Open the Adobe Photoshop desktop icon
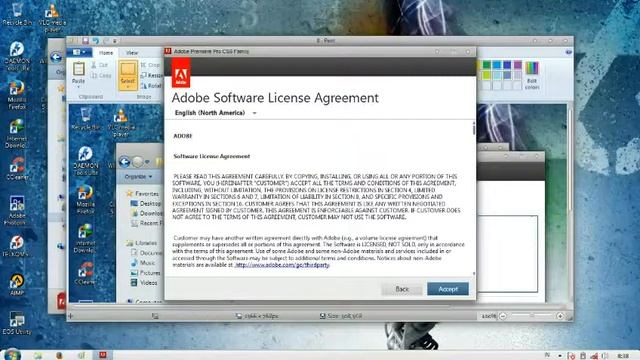 [17, 210]
